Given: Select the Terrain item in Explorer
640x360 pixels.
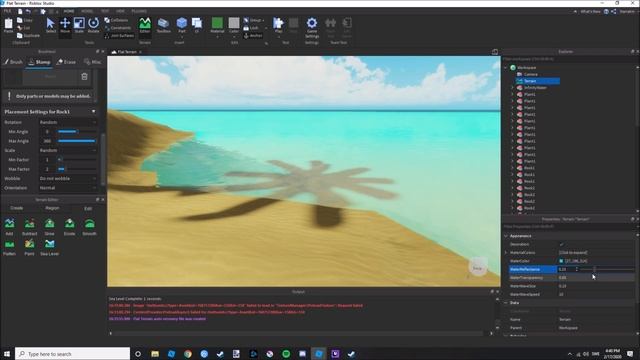Looking at the screenshot, I should tap(530, 81).
